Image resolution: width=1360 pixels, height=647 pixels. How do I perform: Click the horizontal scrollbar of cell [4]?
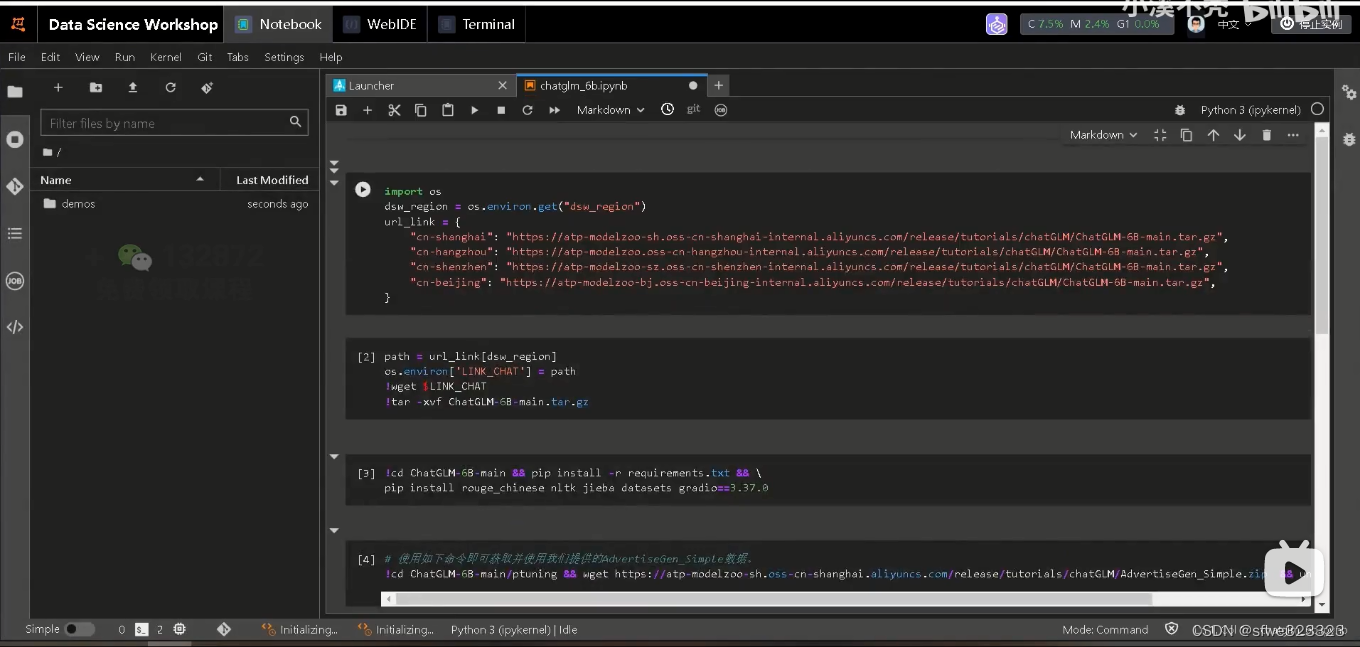(775, 599)
